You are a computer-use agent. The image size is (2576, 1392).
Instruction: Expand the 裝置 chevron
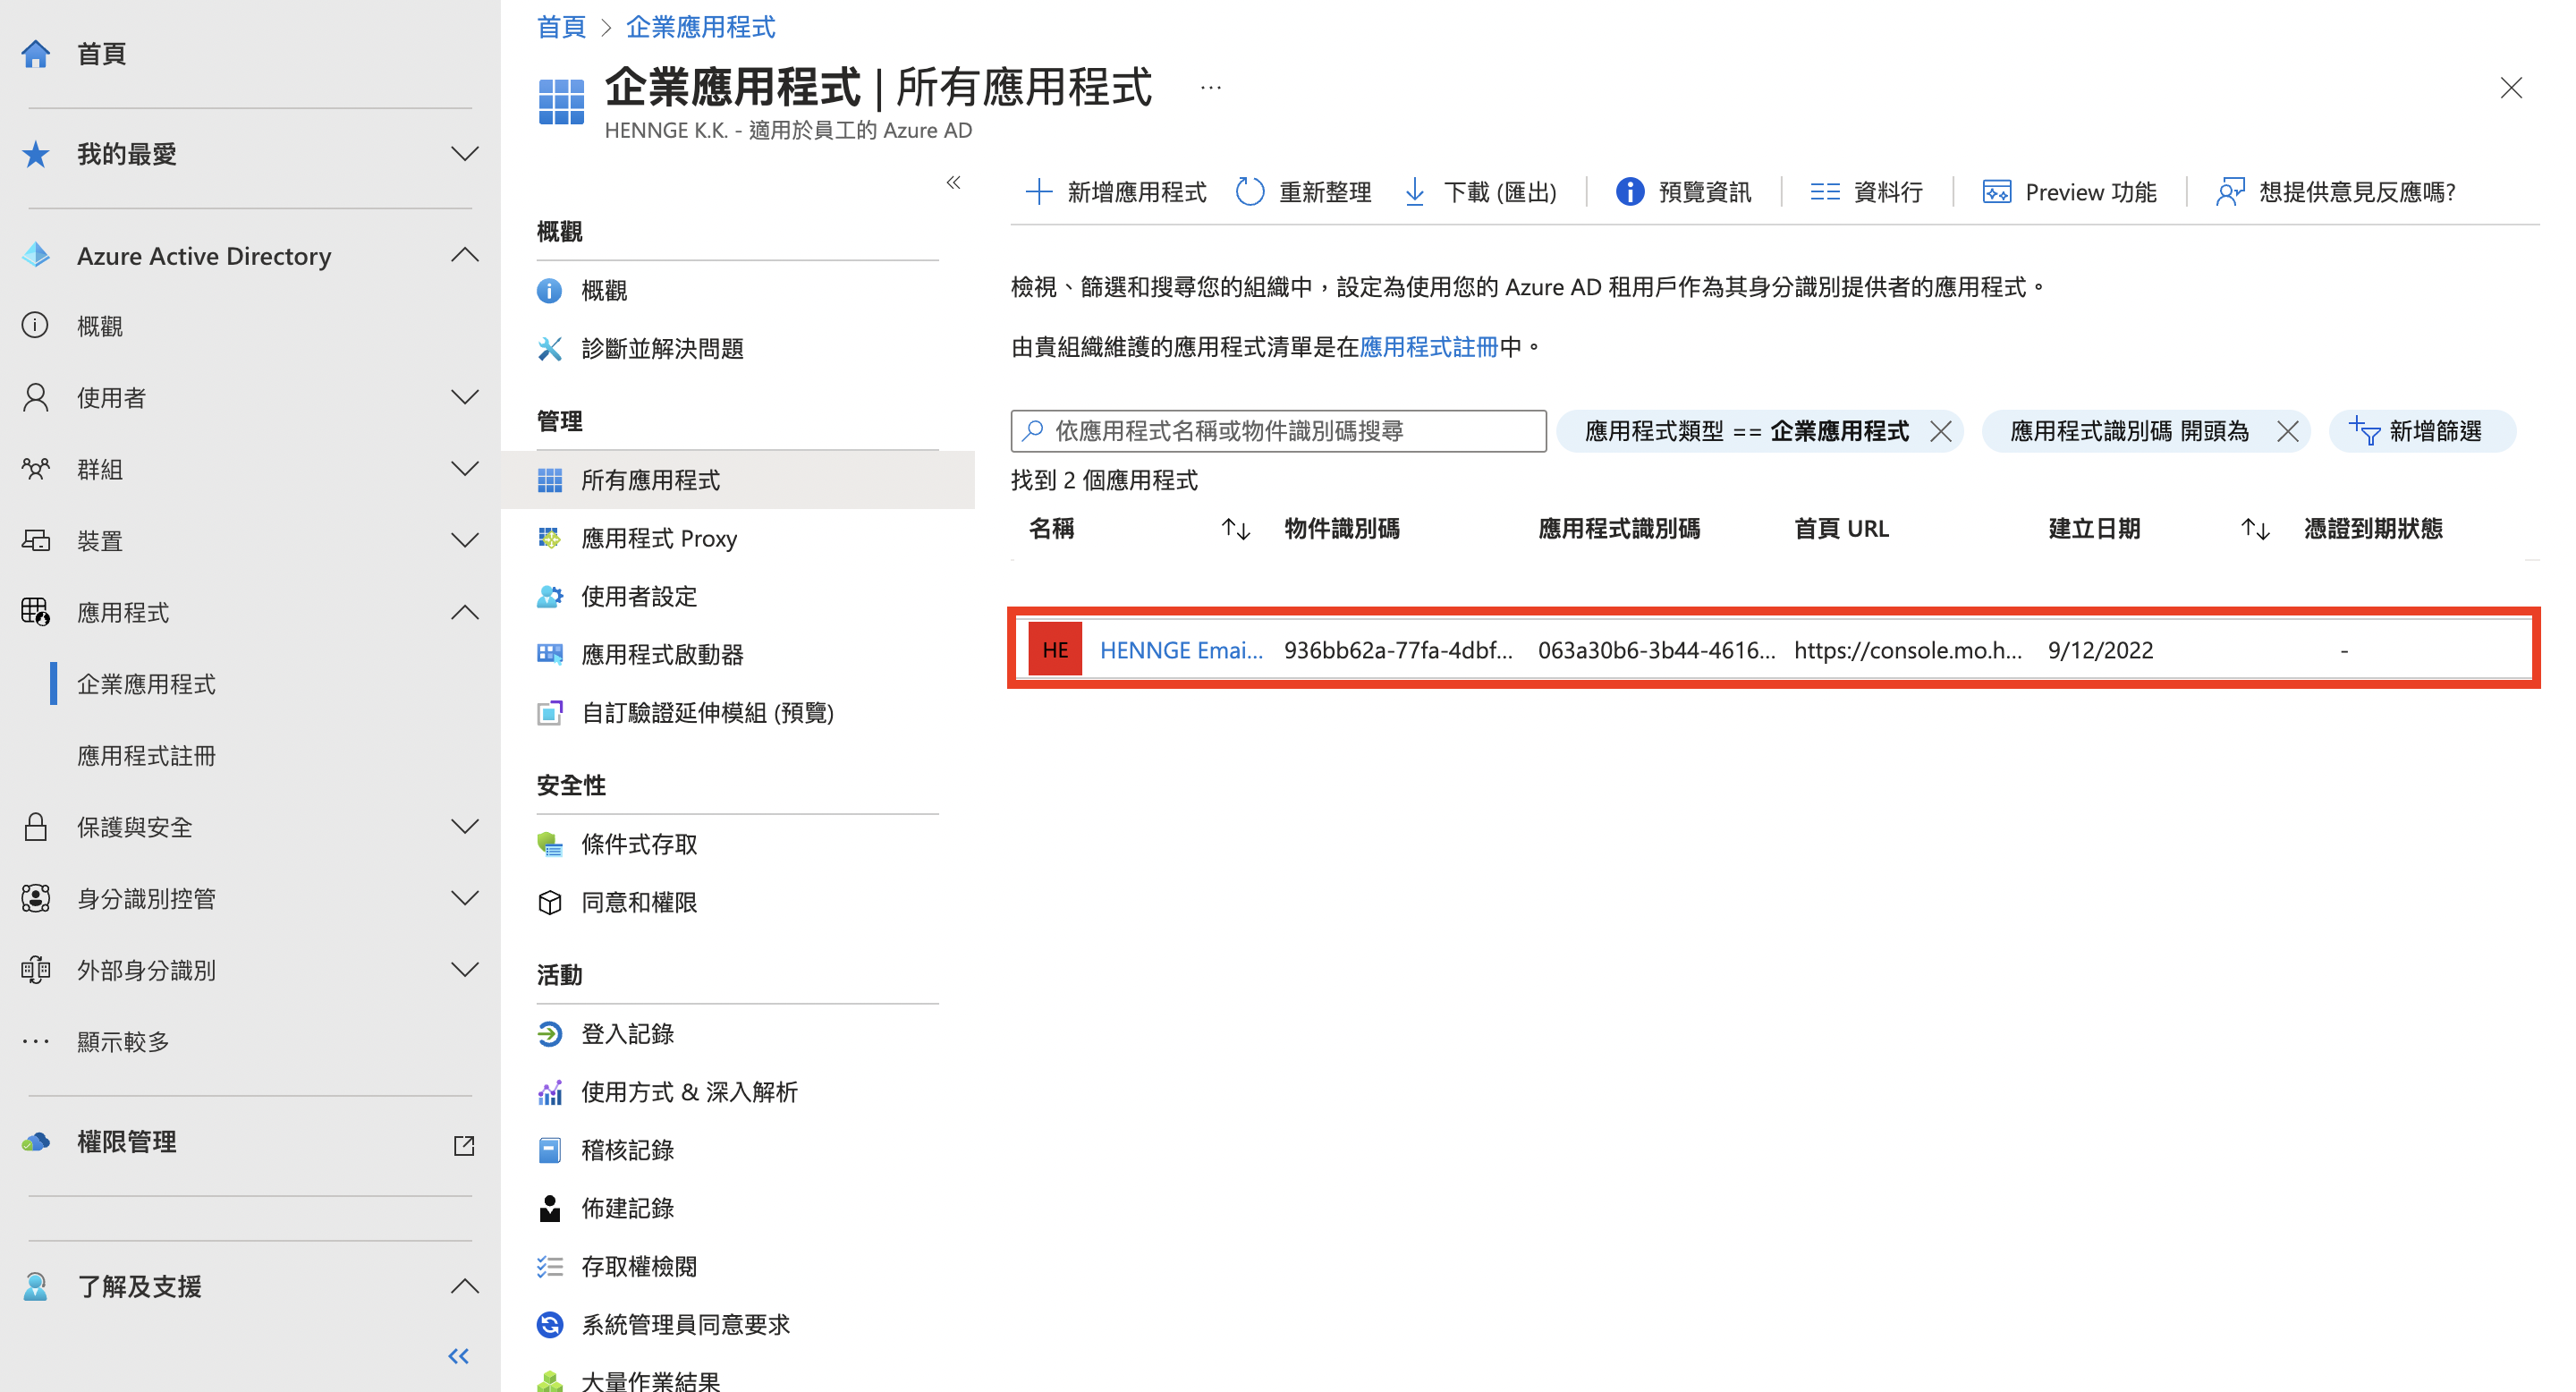tap(464, 540)
